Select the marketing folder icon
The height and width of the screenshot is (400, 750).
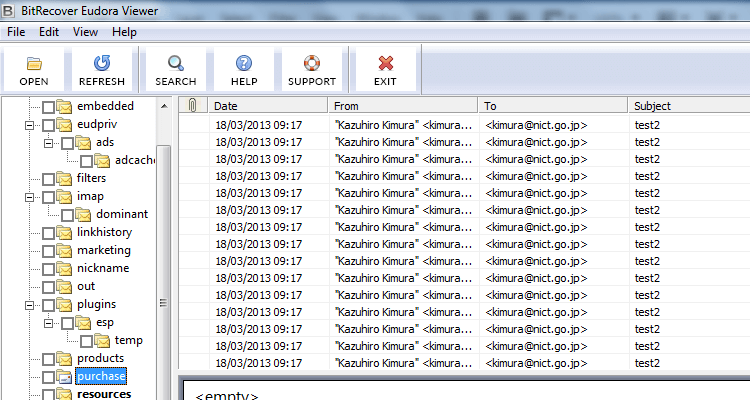(64, 250)
